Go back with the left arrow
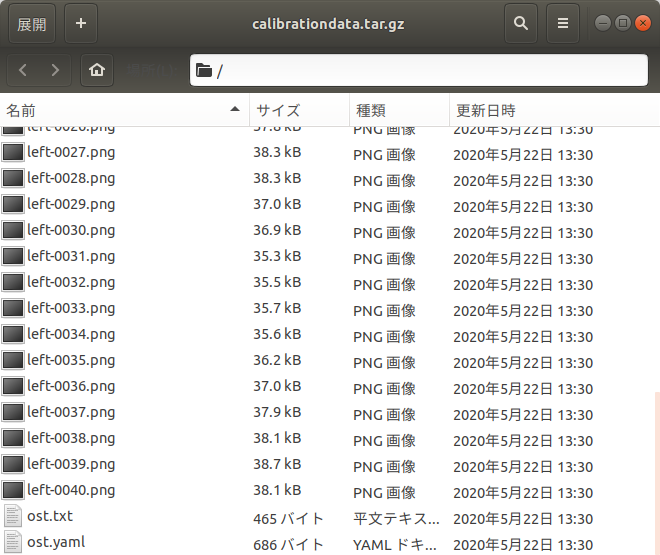This screenshot has height=555, width=660. click(x=23, y=70)
